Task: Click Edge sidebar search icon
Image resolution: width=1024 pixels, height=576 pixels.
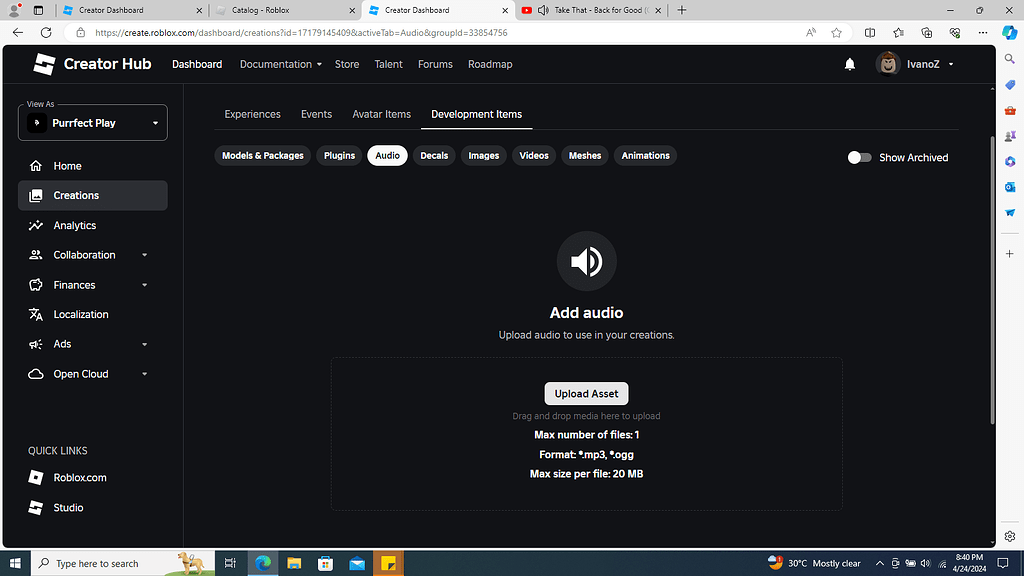Action: [1010, 59]
